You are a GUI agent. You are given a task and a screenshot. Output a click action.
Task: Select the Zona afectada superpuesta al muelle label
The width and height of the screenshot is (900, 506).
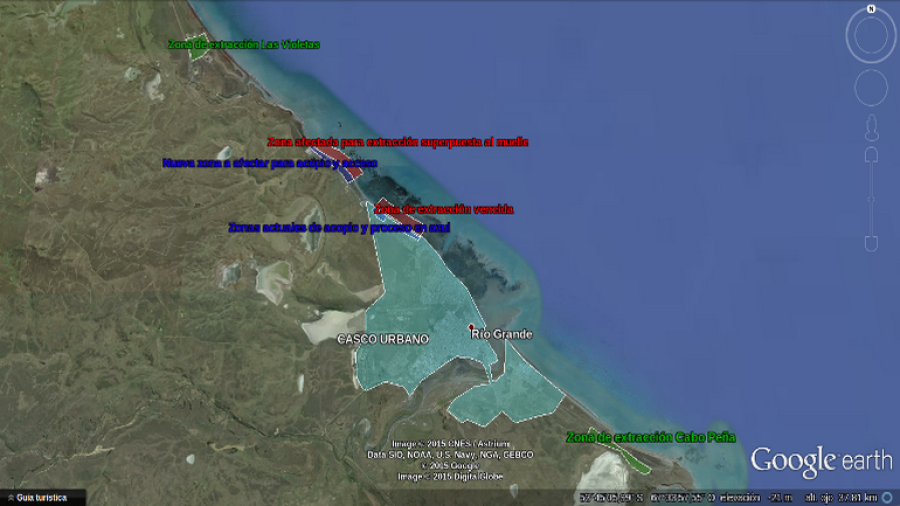pyautogui.click(x=397, y=142)
